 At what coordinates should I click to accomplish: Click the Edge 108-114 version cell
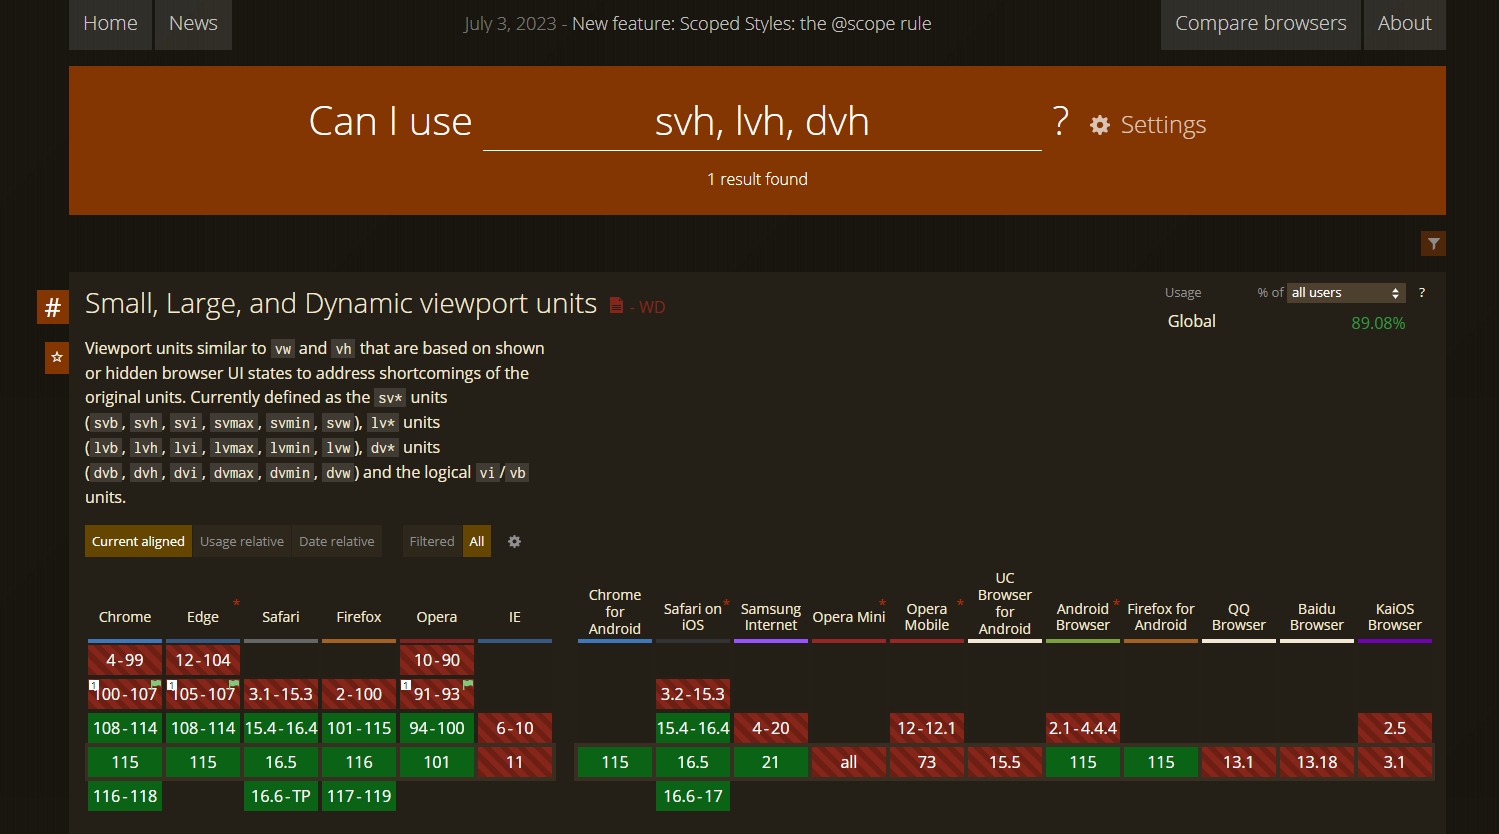pyautogui.click(x=203, y=728)
